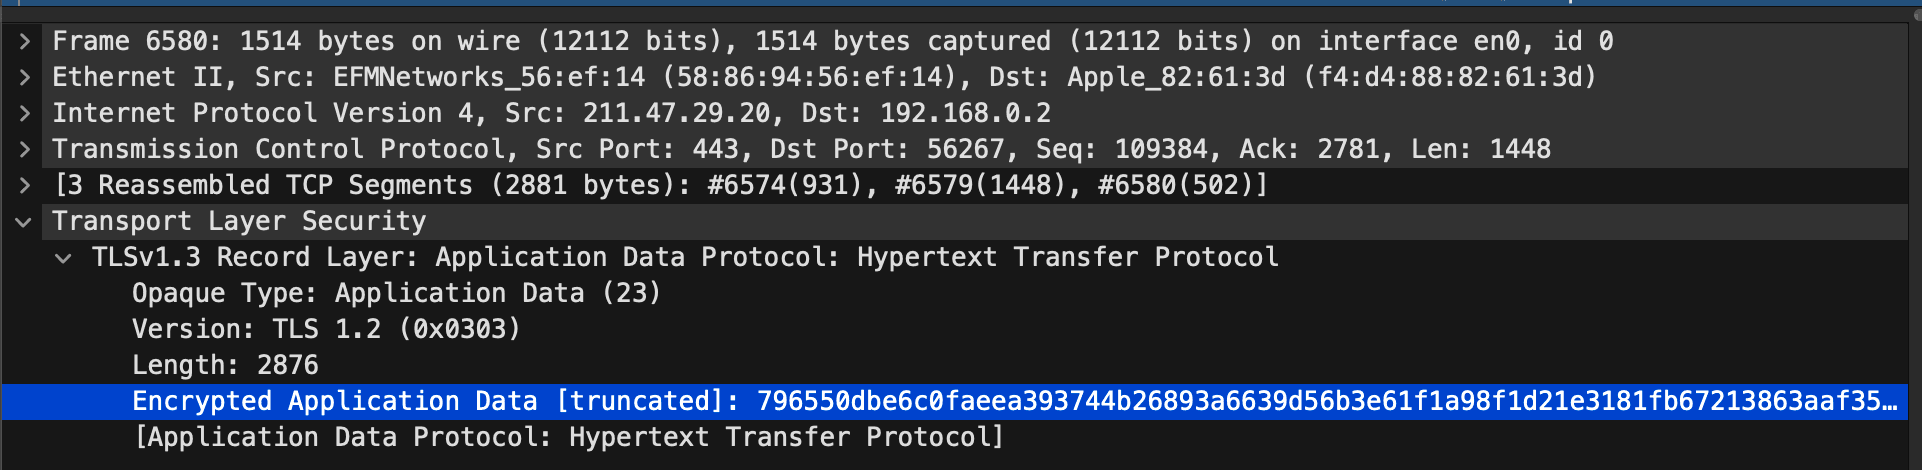The height and width of the screenshot is (470, 1922).
Task: Expand the Ethernet II section arrow
Action: coord(25,77)
